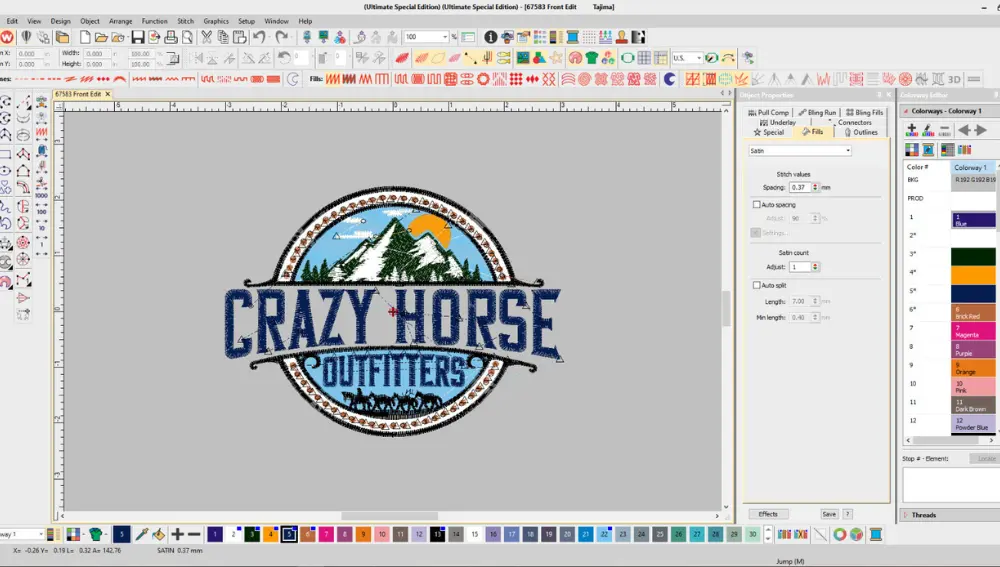
Task: Click the crescent moon icon in stitch toolbar
Action: (670, 79)
